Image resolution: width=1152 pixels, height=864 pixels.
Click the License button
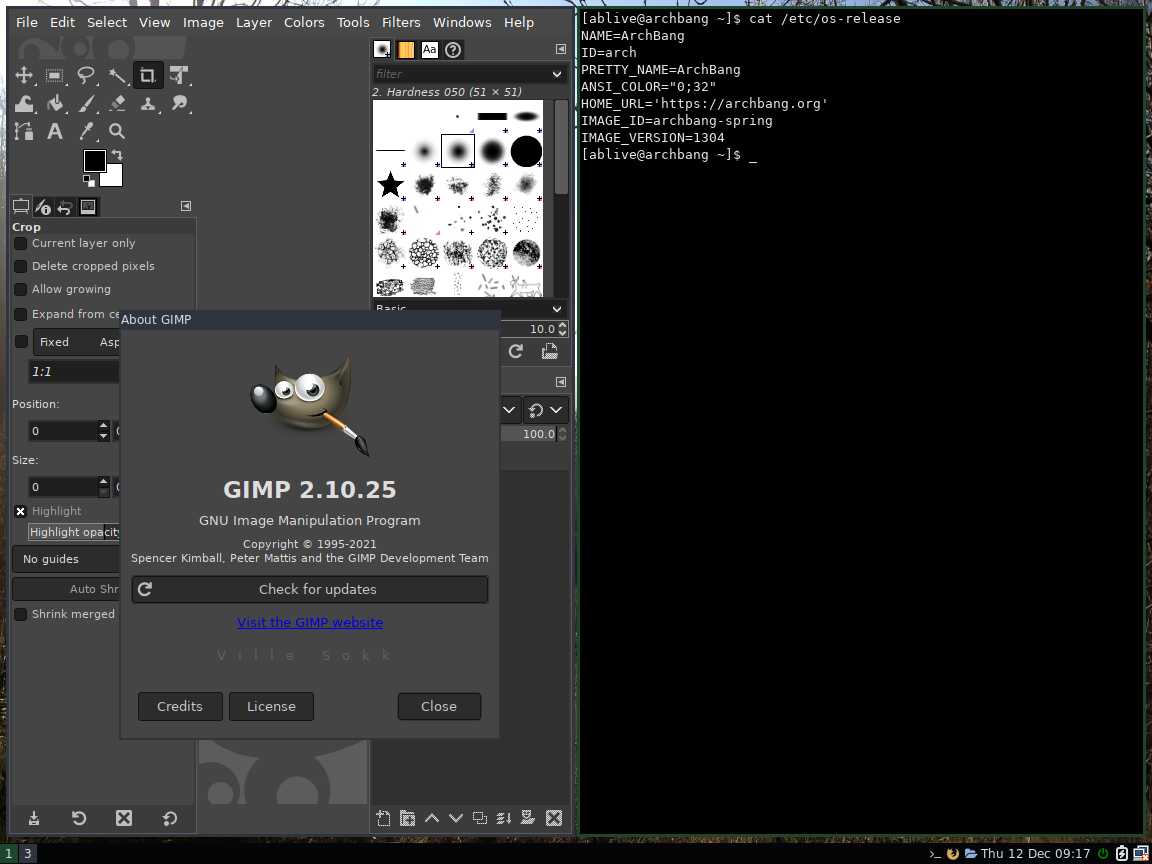pos(271,706)
